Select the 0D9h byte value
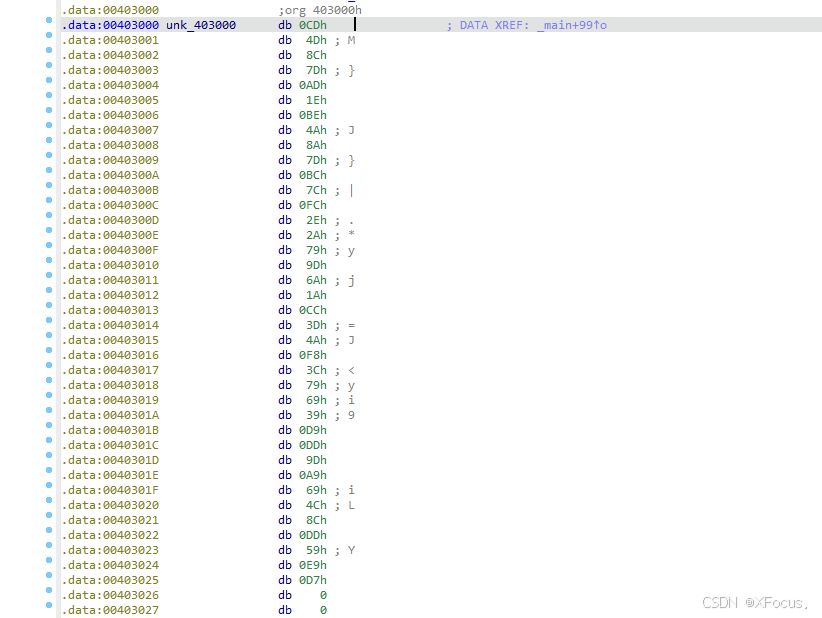The height and width of the screenshot is (618, 822). (x=313, y=430)
